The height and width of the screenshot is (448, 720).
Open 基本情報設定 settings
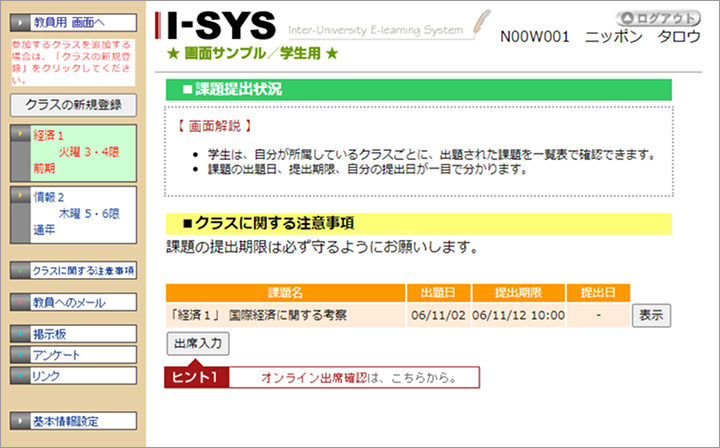point(73,421)
